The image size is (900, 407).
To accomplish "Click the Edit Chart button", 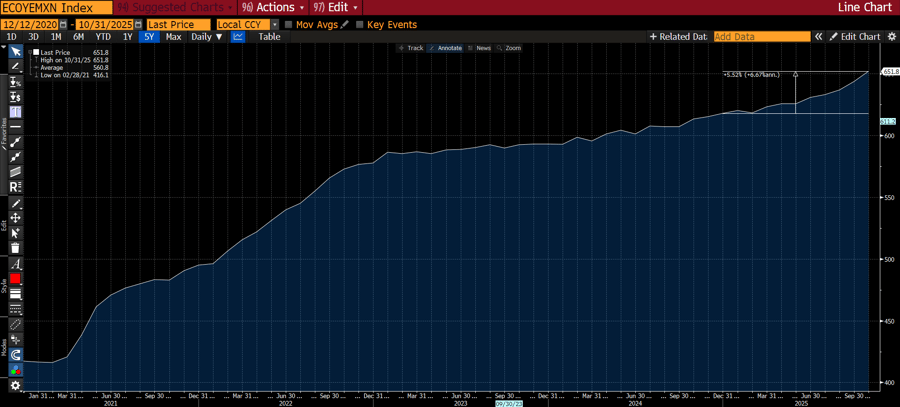I will (x=854, y=37).
